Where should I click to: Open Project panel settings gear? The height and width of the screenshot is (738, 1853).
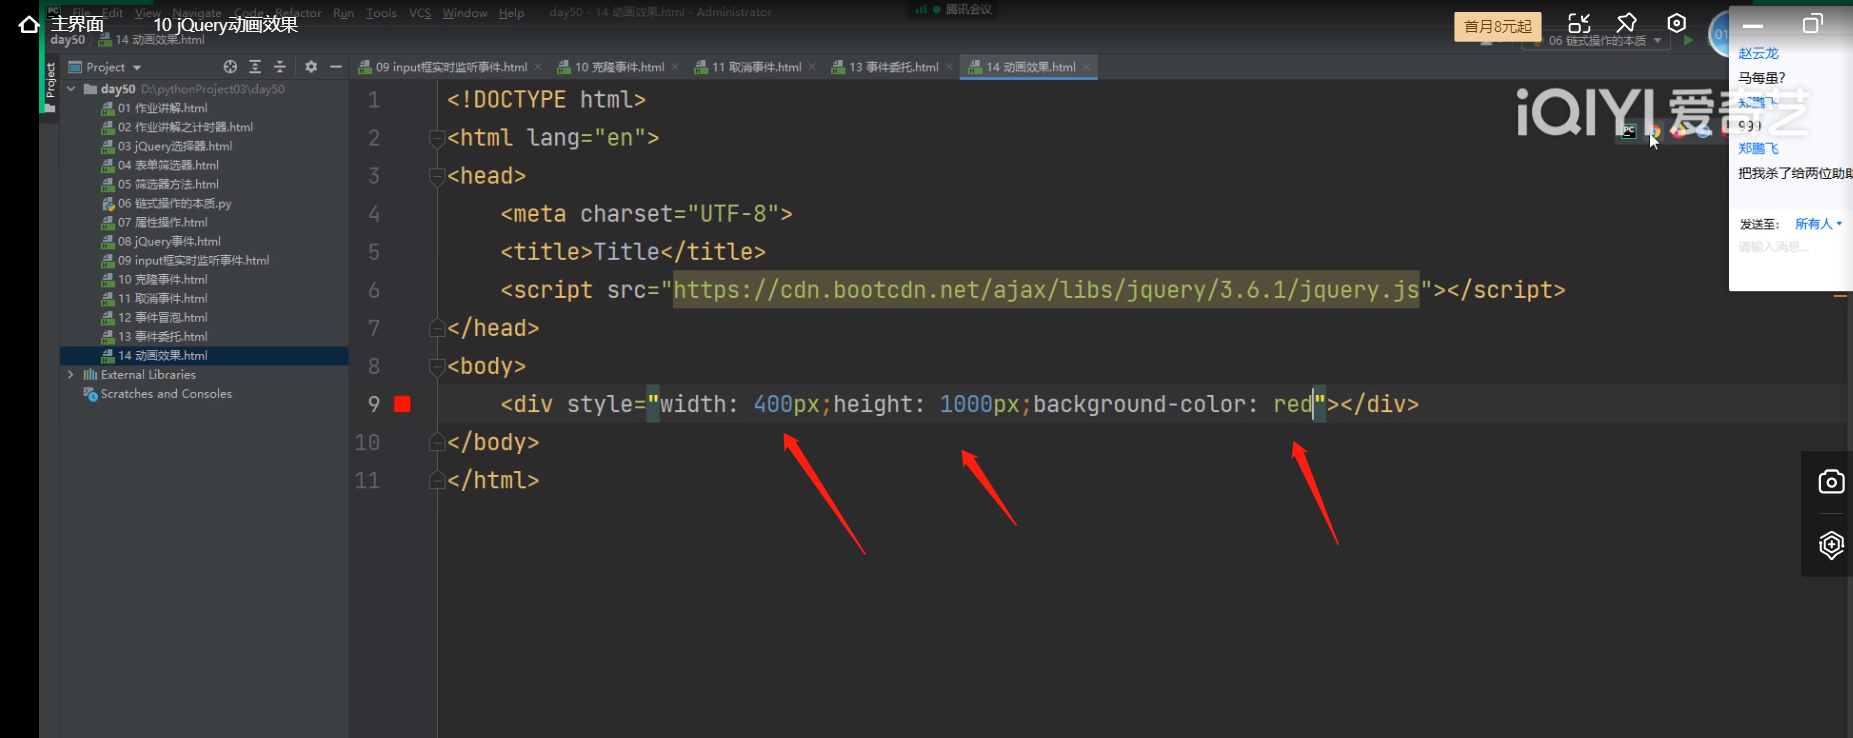pos(311,67)
